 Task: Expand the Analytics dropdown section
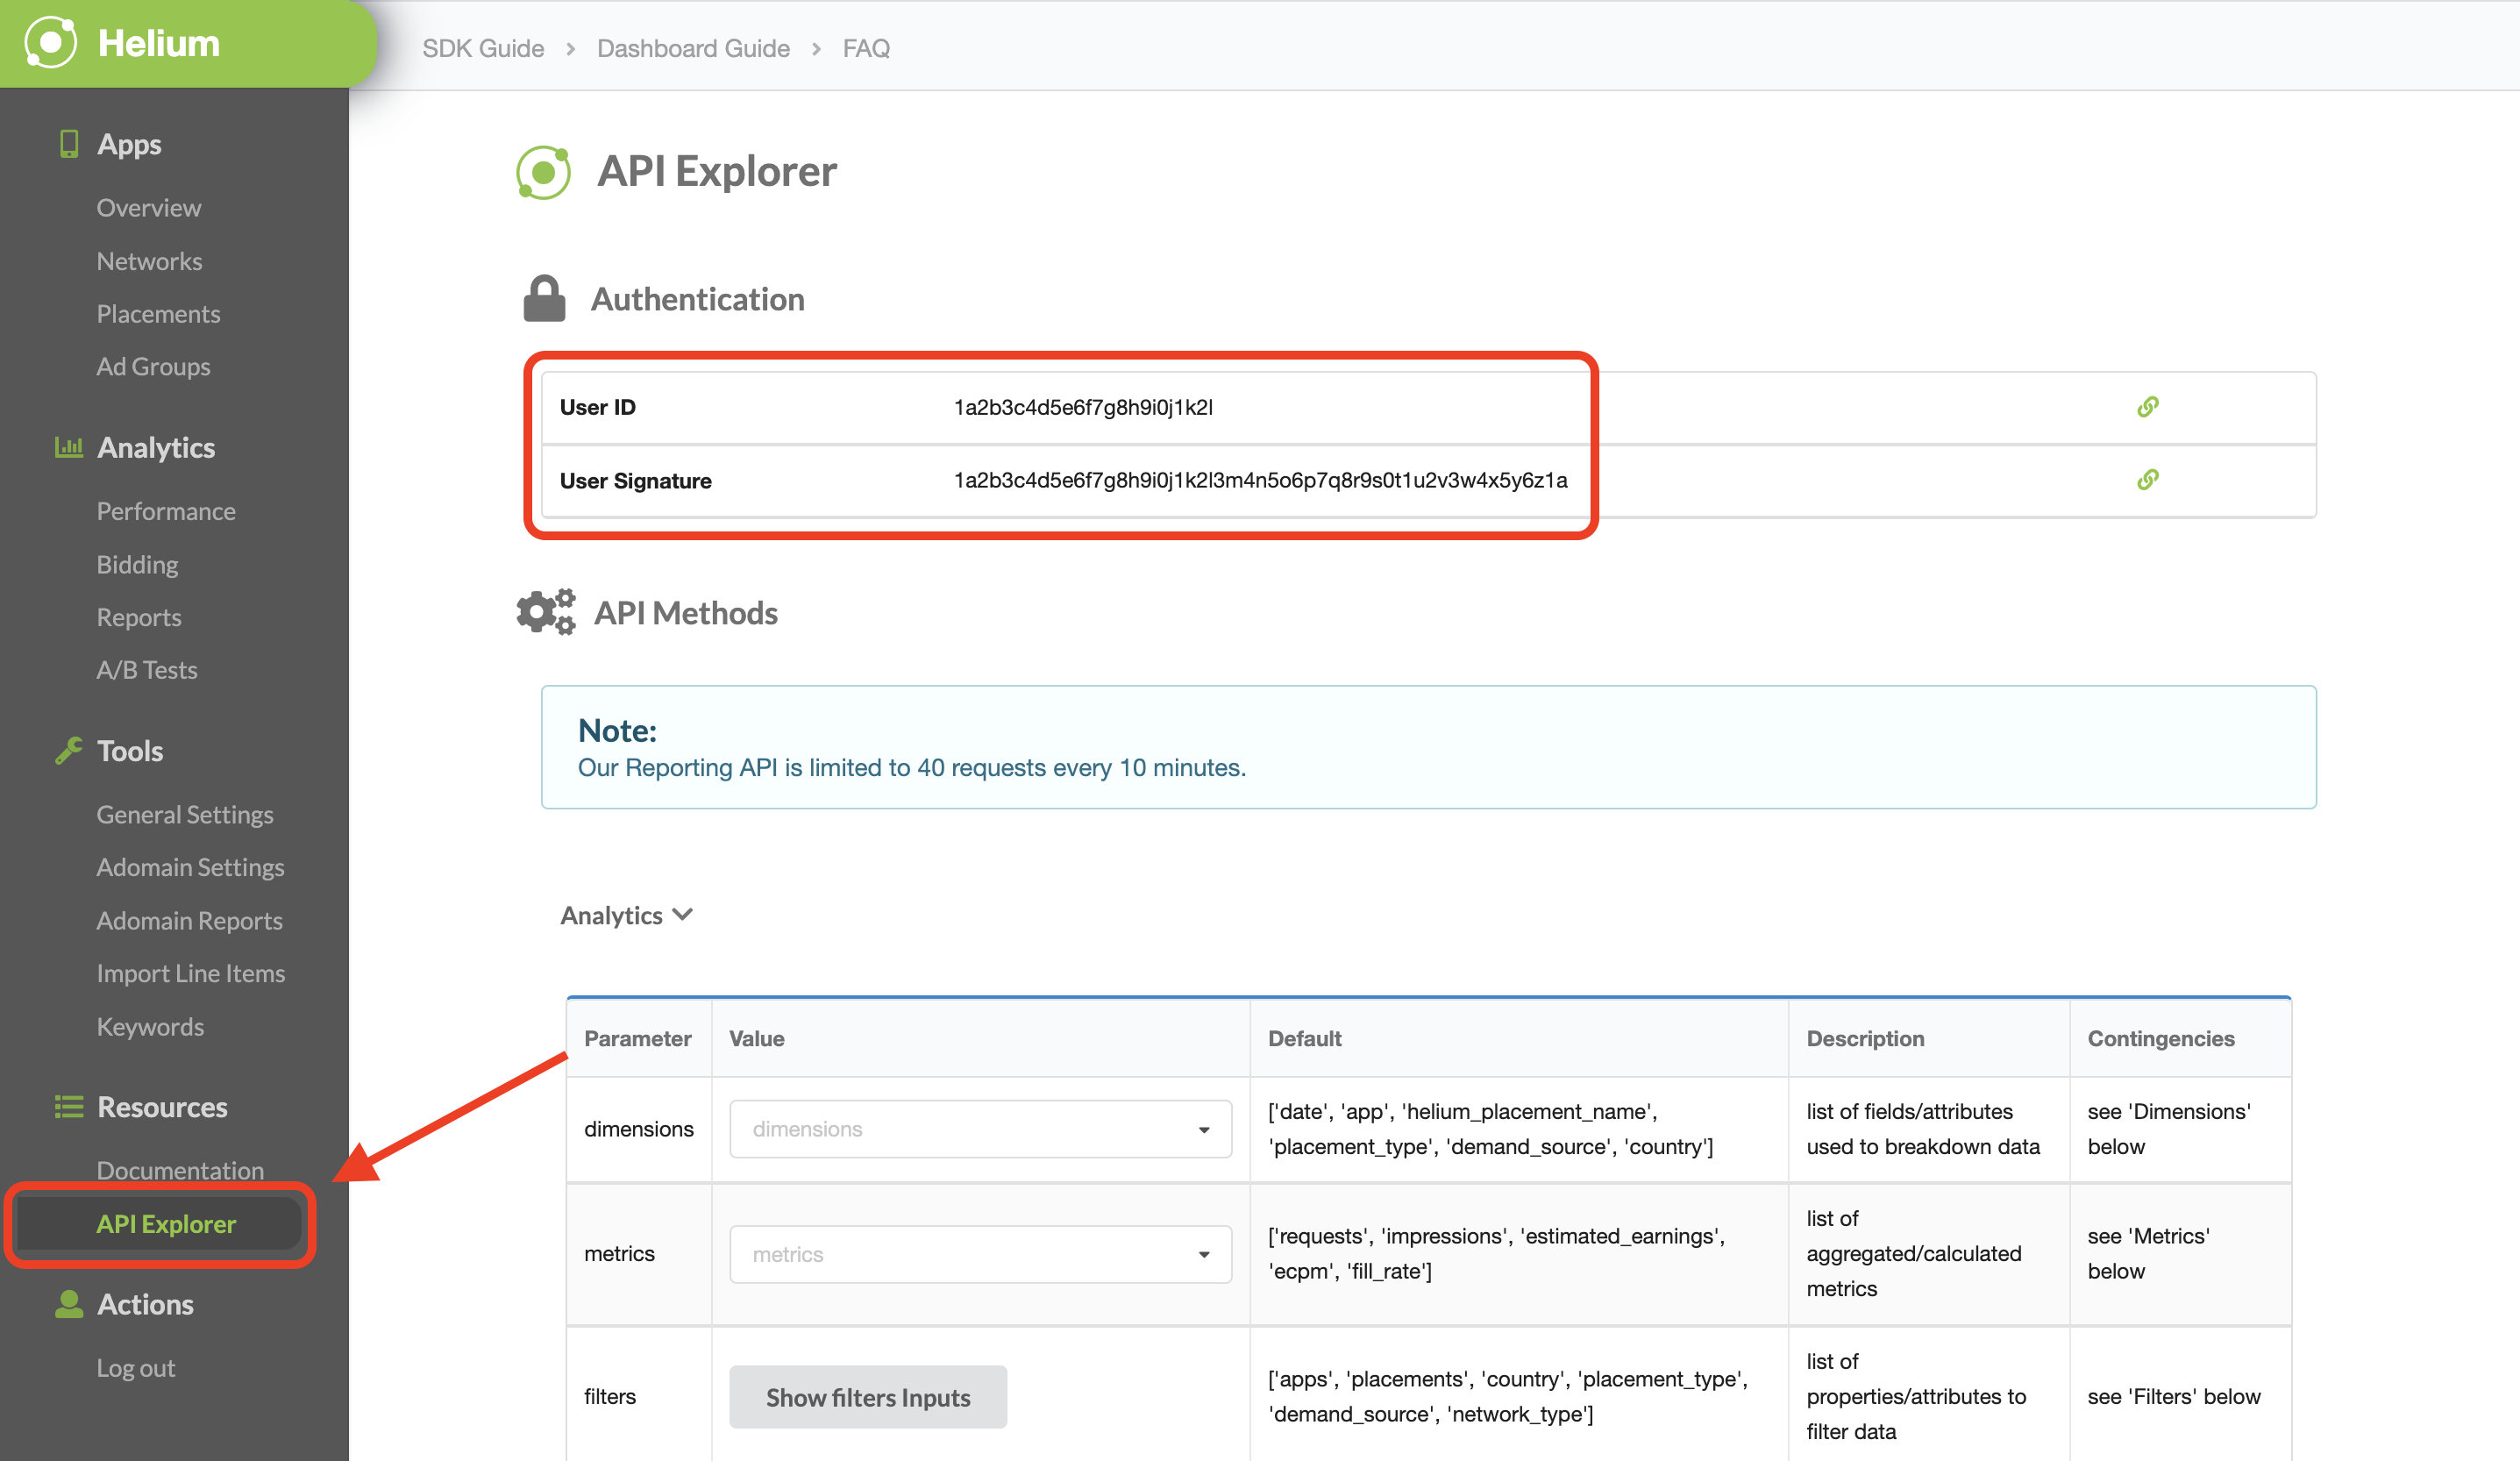pyautogui.click(x=626, y=913)
